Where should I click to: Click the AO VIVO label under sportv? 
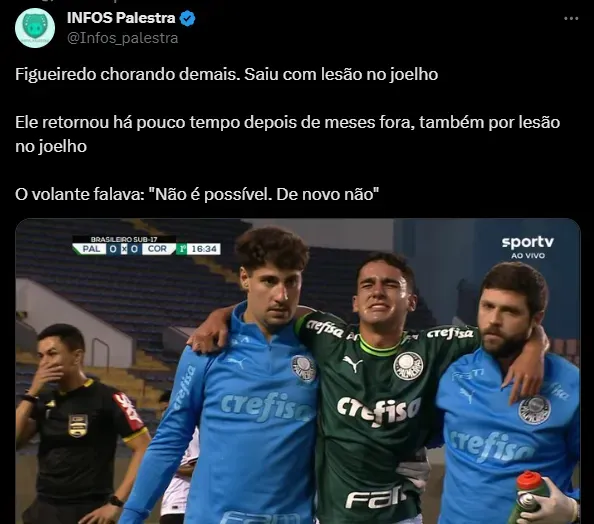coord(528,256)
